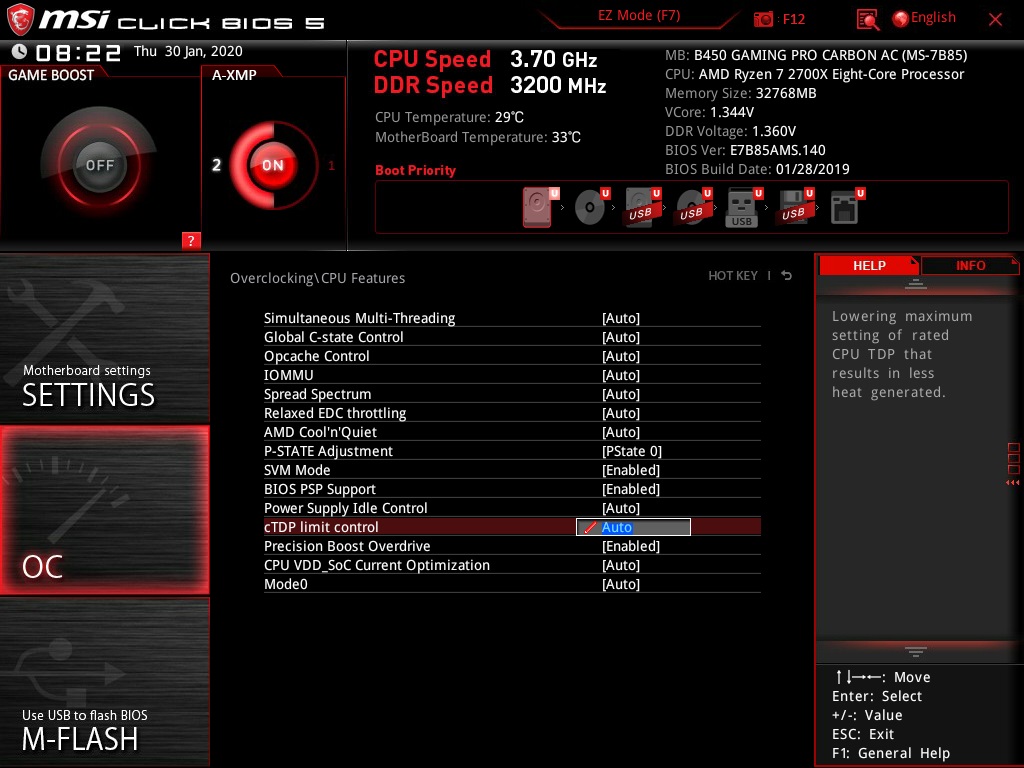The width and height of the screenshot is (1024, 768).
Task: Open the M-FLASH BIOS flash section
Action: tap(104, 682)
